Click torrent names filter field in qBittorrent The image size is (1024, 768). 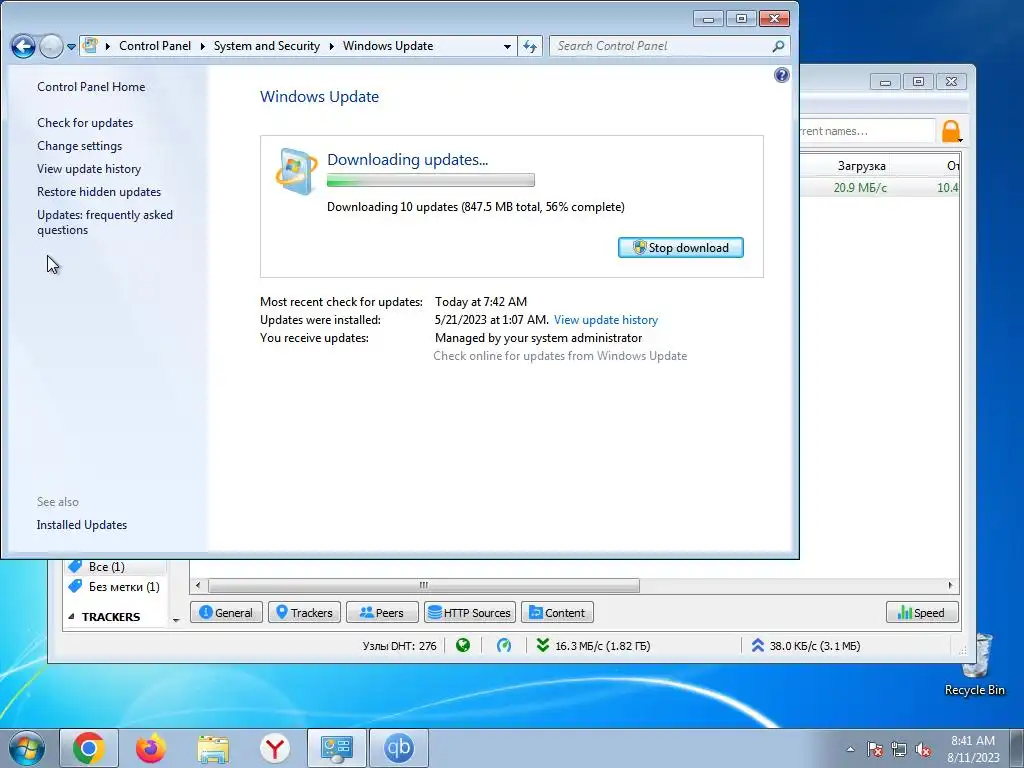pyautogui.click(x=867, y=131)
